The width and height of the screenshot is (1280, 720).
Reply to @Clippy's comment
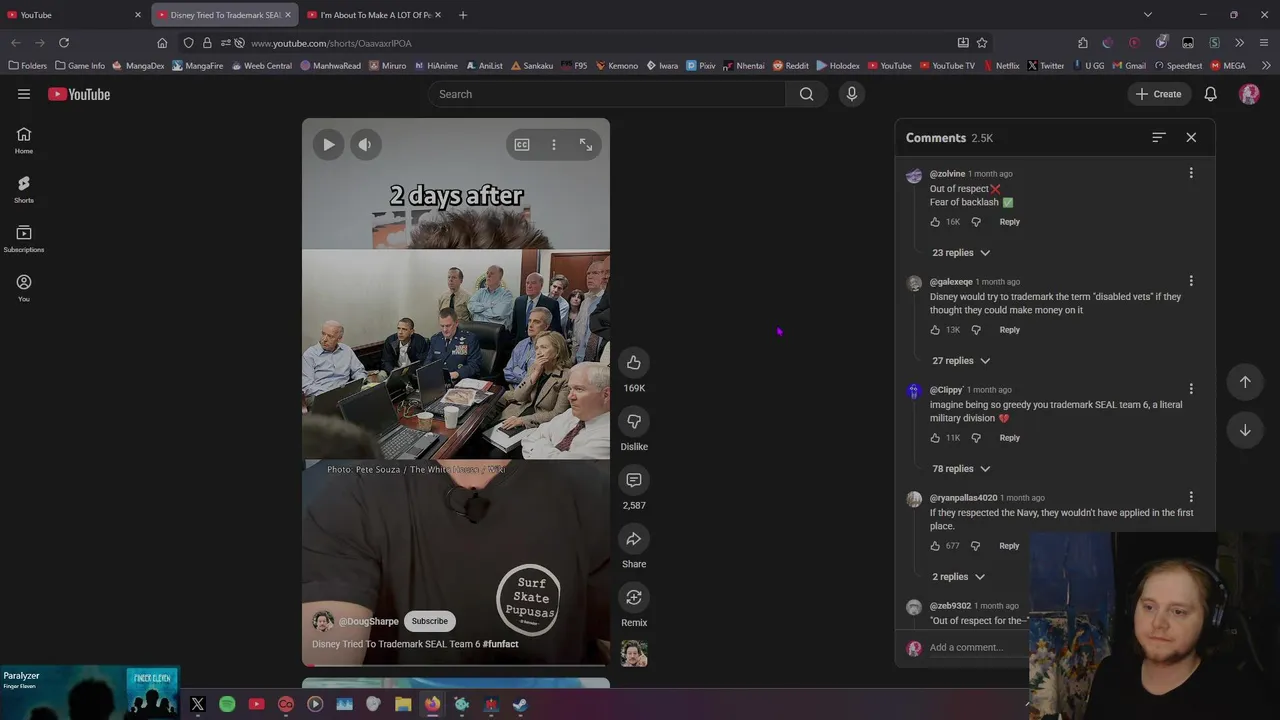1010,438
